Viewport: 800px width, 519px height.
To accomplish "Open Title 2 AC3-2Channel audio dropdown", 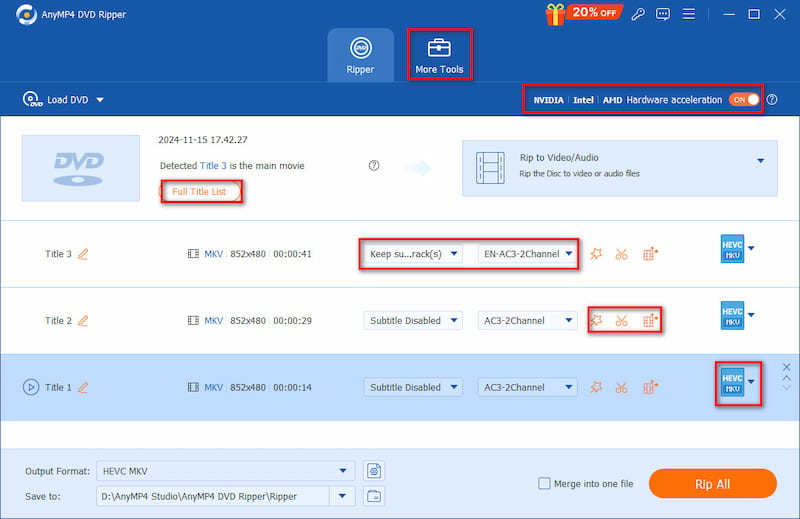I will point(527,320).
